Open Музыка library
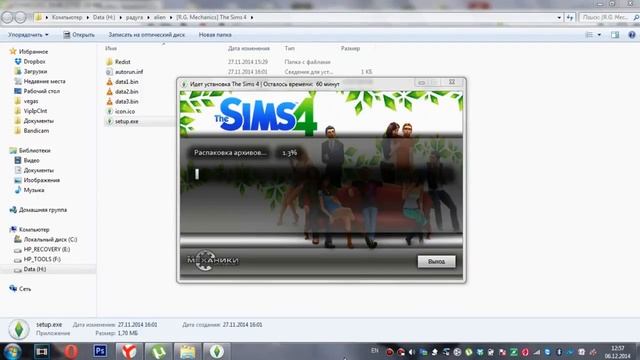 pyautogui.click(x=33, y=190)
